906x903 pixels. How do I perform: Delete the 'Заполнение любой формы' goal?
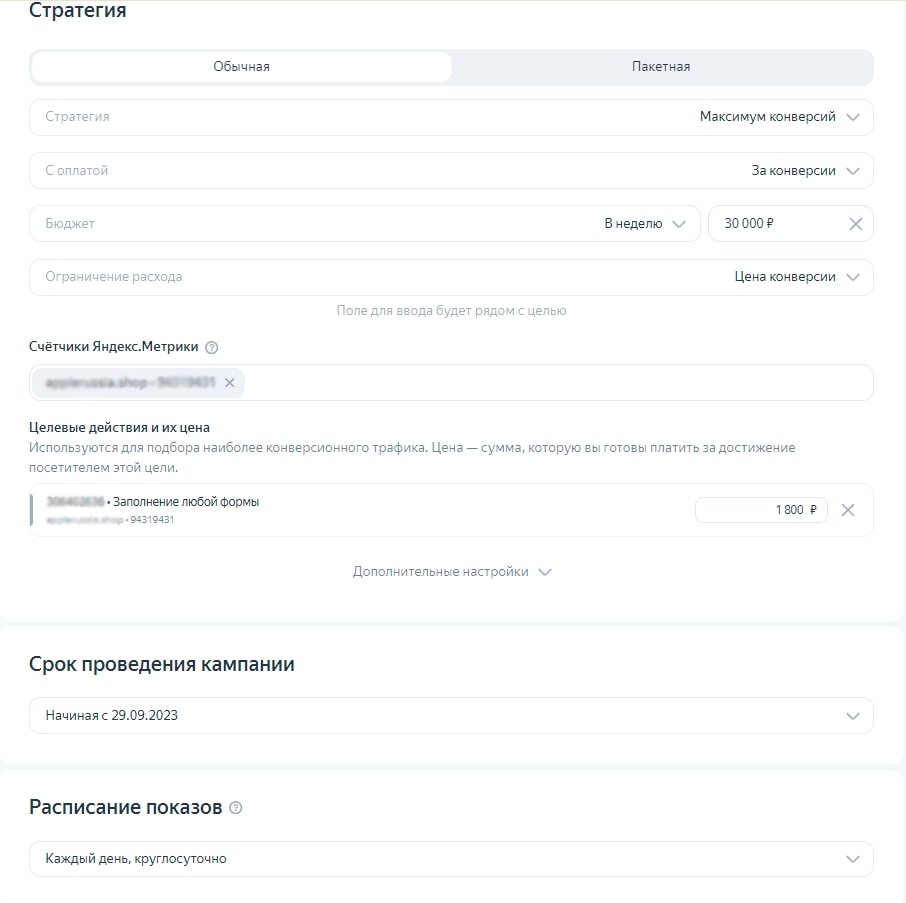pyautogui.click(x=847, y=510)
